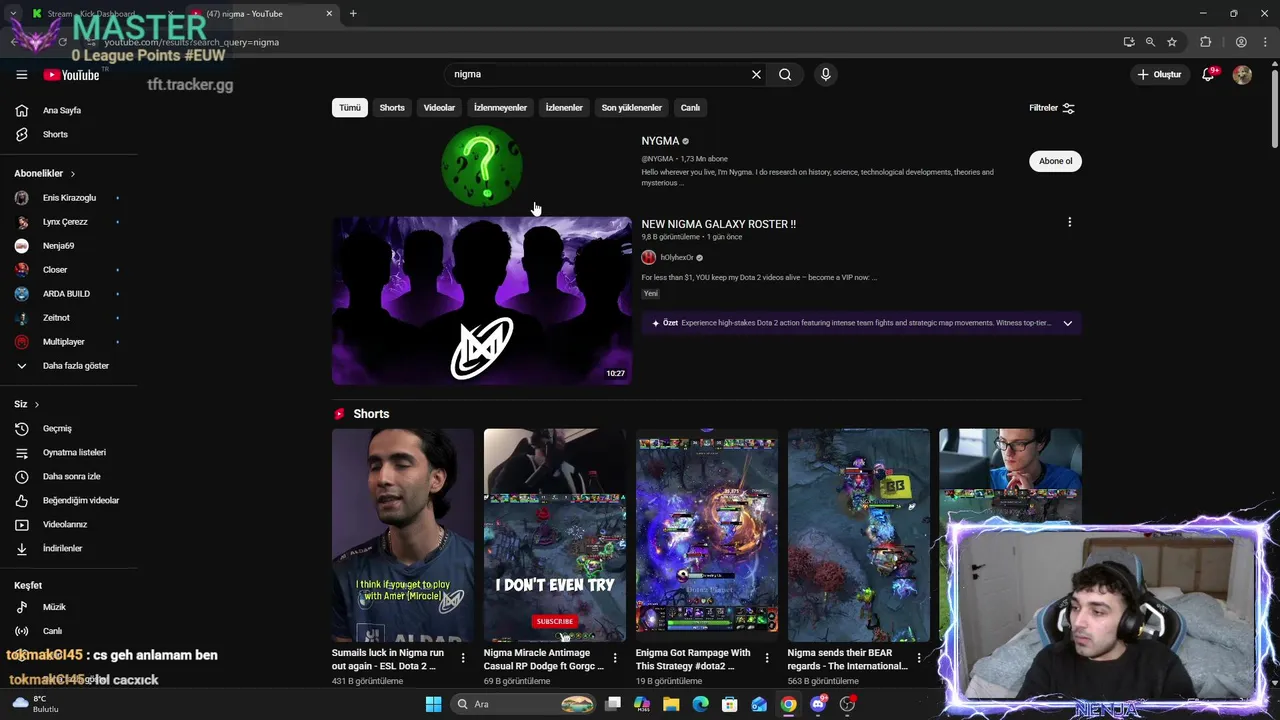Image resolution: width=1280 pixels, height=720 pixels.
Task: Open options for Sumails luck short
Action: pyautogui.click(x=463, y=658)
